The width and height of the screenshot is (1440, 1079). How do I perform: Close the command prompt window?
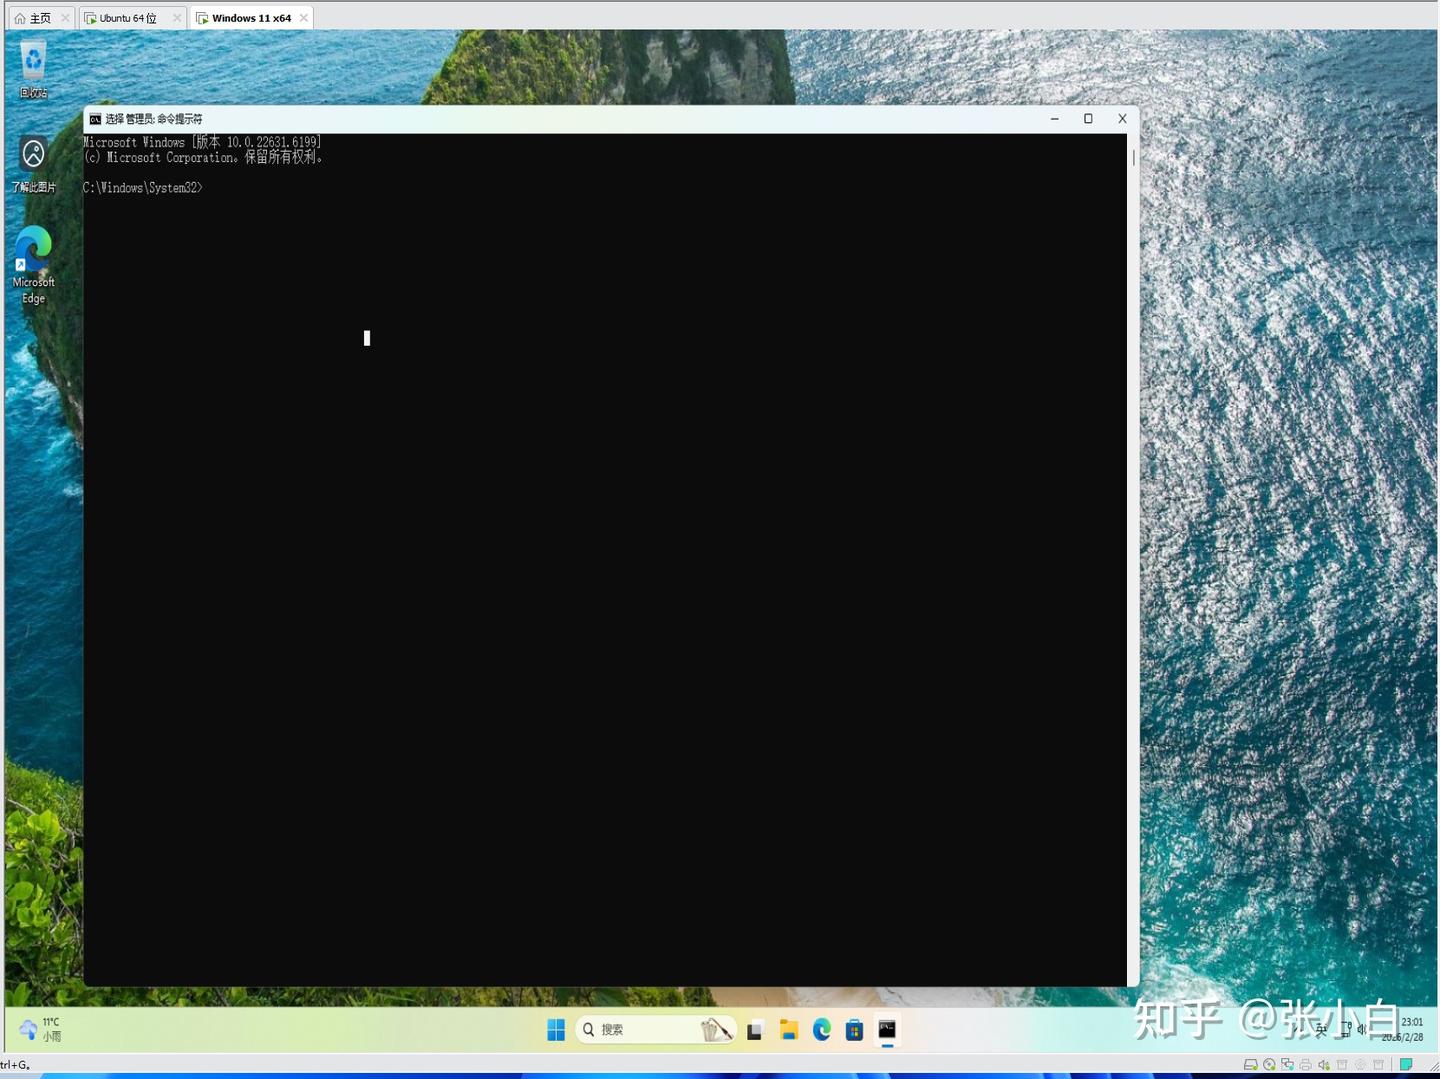coord(1122,119)
